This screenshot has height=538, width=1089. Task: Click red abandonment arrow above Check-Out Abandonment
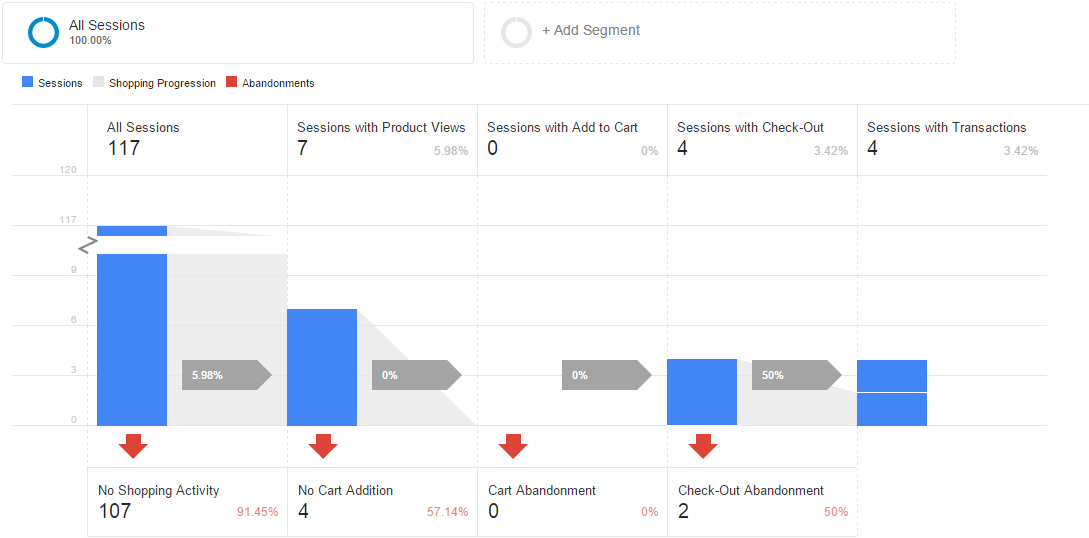pyautogui.click(x=703, y=446)
